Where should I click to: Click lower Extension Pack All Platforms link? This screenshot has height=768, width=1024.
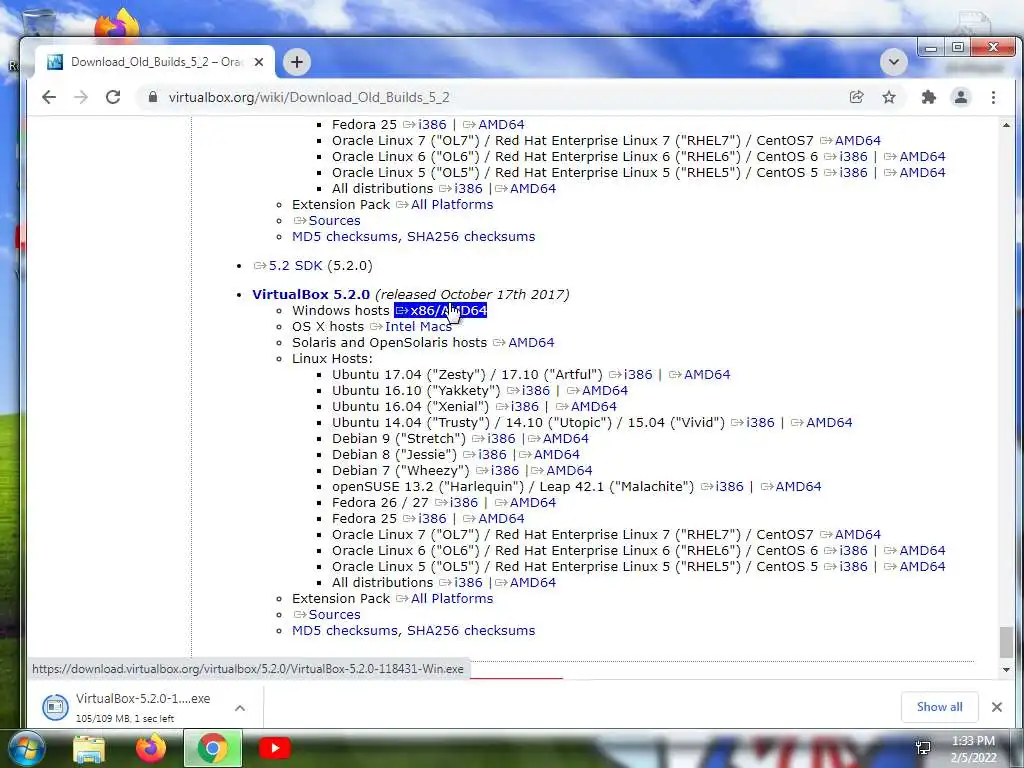pos(445,598)
